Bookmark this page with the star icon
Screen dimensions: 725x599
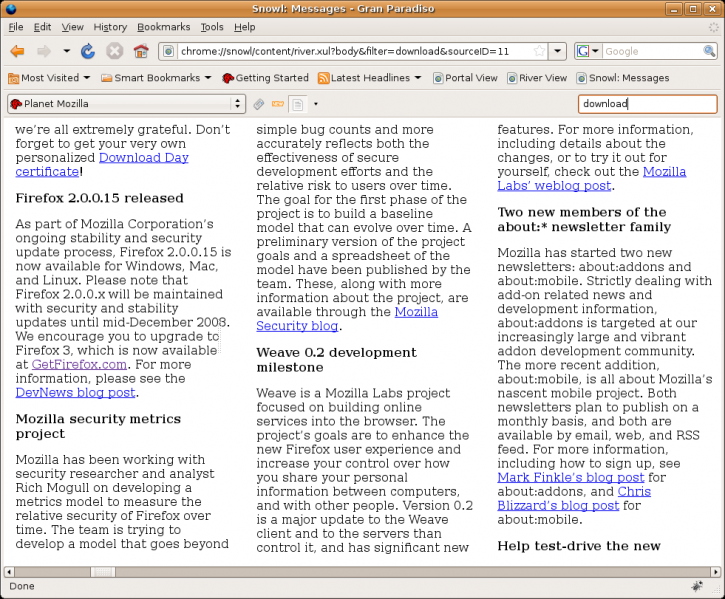coord(539,51)
